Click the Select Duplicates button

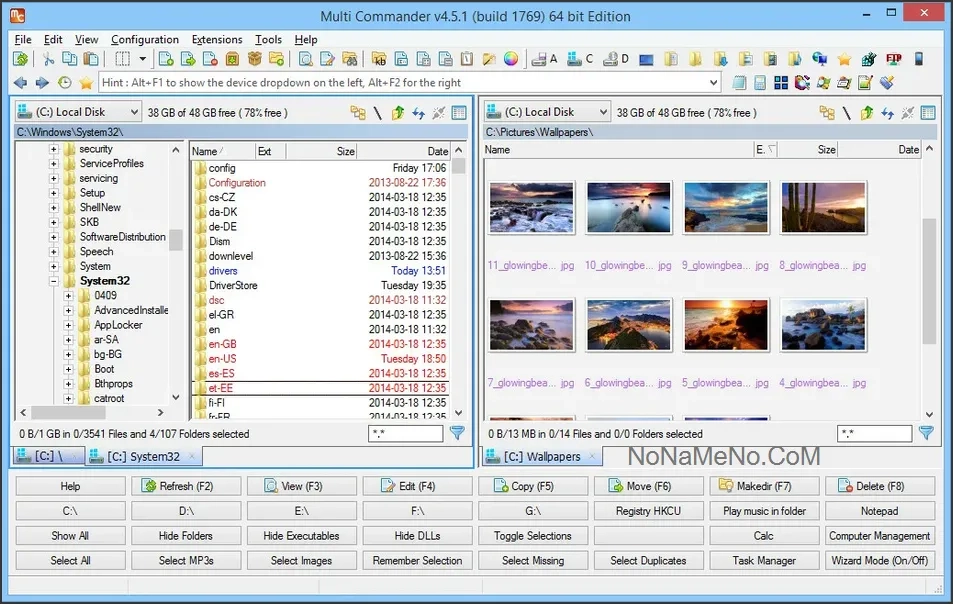point(648,561)
